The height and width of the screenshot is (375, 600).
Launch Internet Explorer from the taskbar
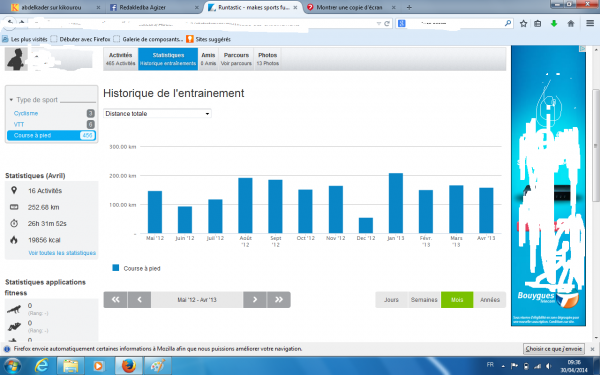[x=41, y=366]
